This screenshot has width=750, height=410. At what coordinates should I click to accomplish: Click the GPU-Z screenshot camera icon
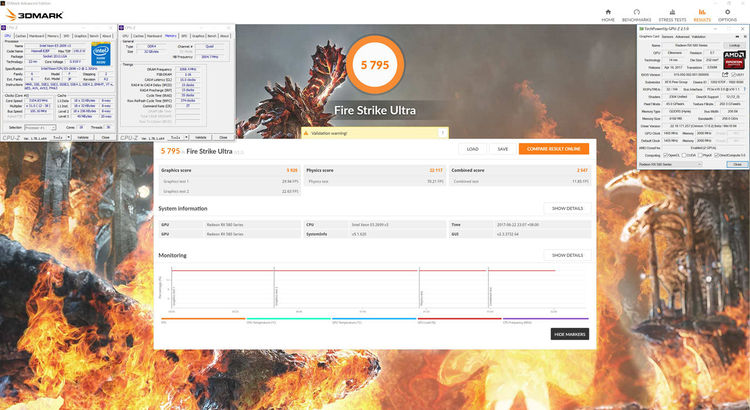(737, 36)
